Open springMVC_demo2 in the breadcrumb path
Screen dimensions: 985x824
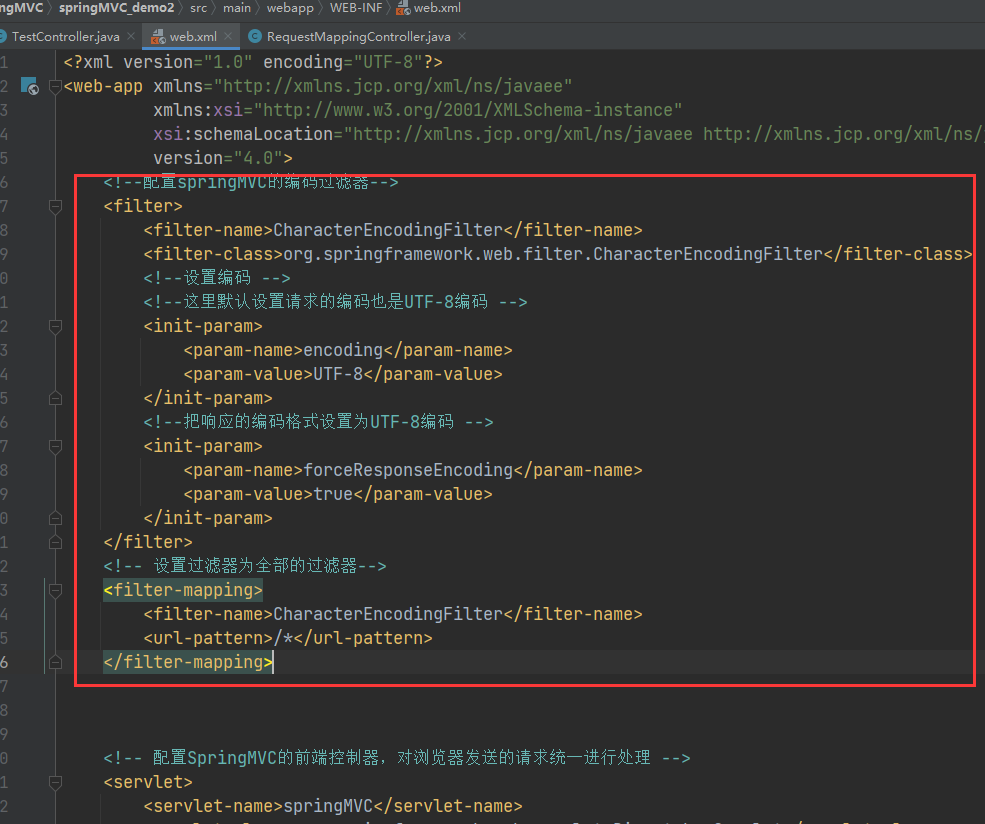pyautogui.click(x=116, y=8)
